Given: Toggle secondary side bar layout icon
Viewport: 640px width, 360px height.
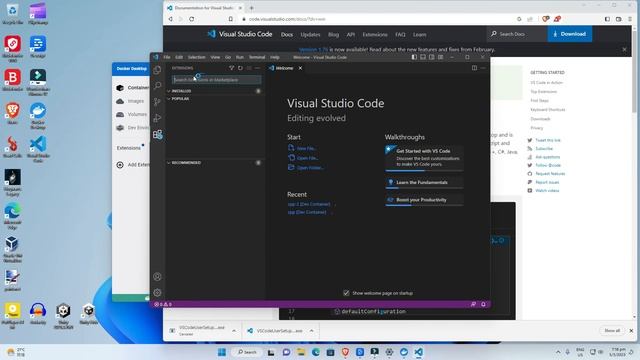Looking at the screenshot, I should [x=431, y=57].
